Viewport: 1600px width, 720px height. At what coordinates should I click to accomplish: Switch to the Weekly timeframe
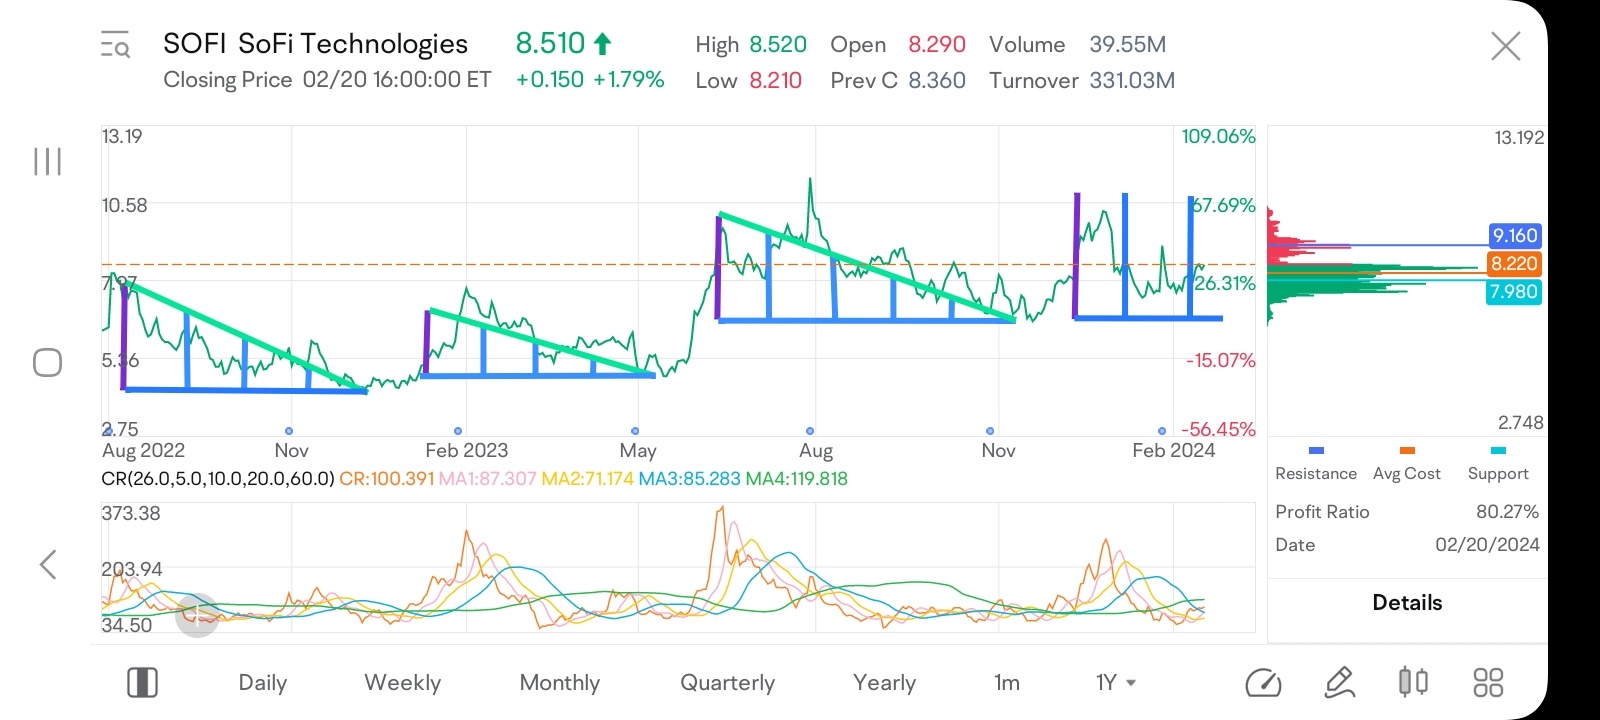pos(403,683)
